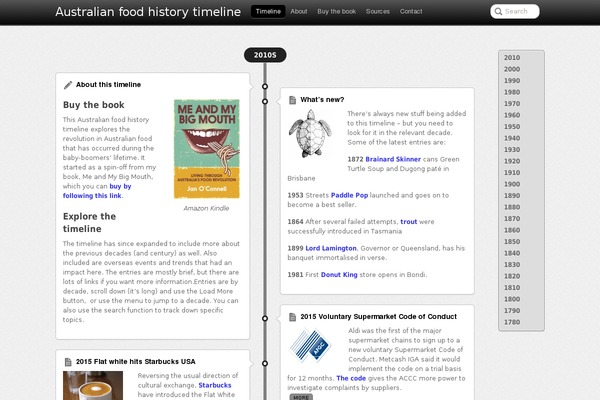Jump to decade 1970 in the sidebar
This screenshot has width=600, height=400.
(512, 104)
